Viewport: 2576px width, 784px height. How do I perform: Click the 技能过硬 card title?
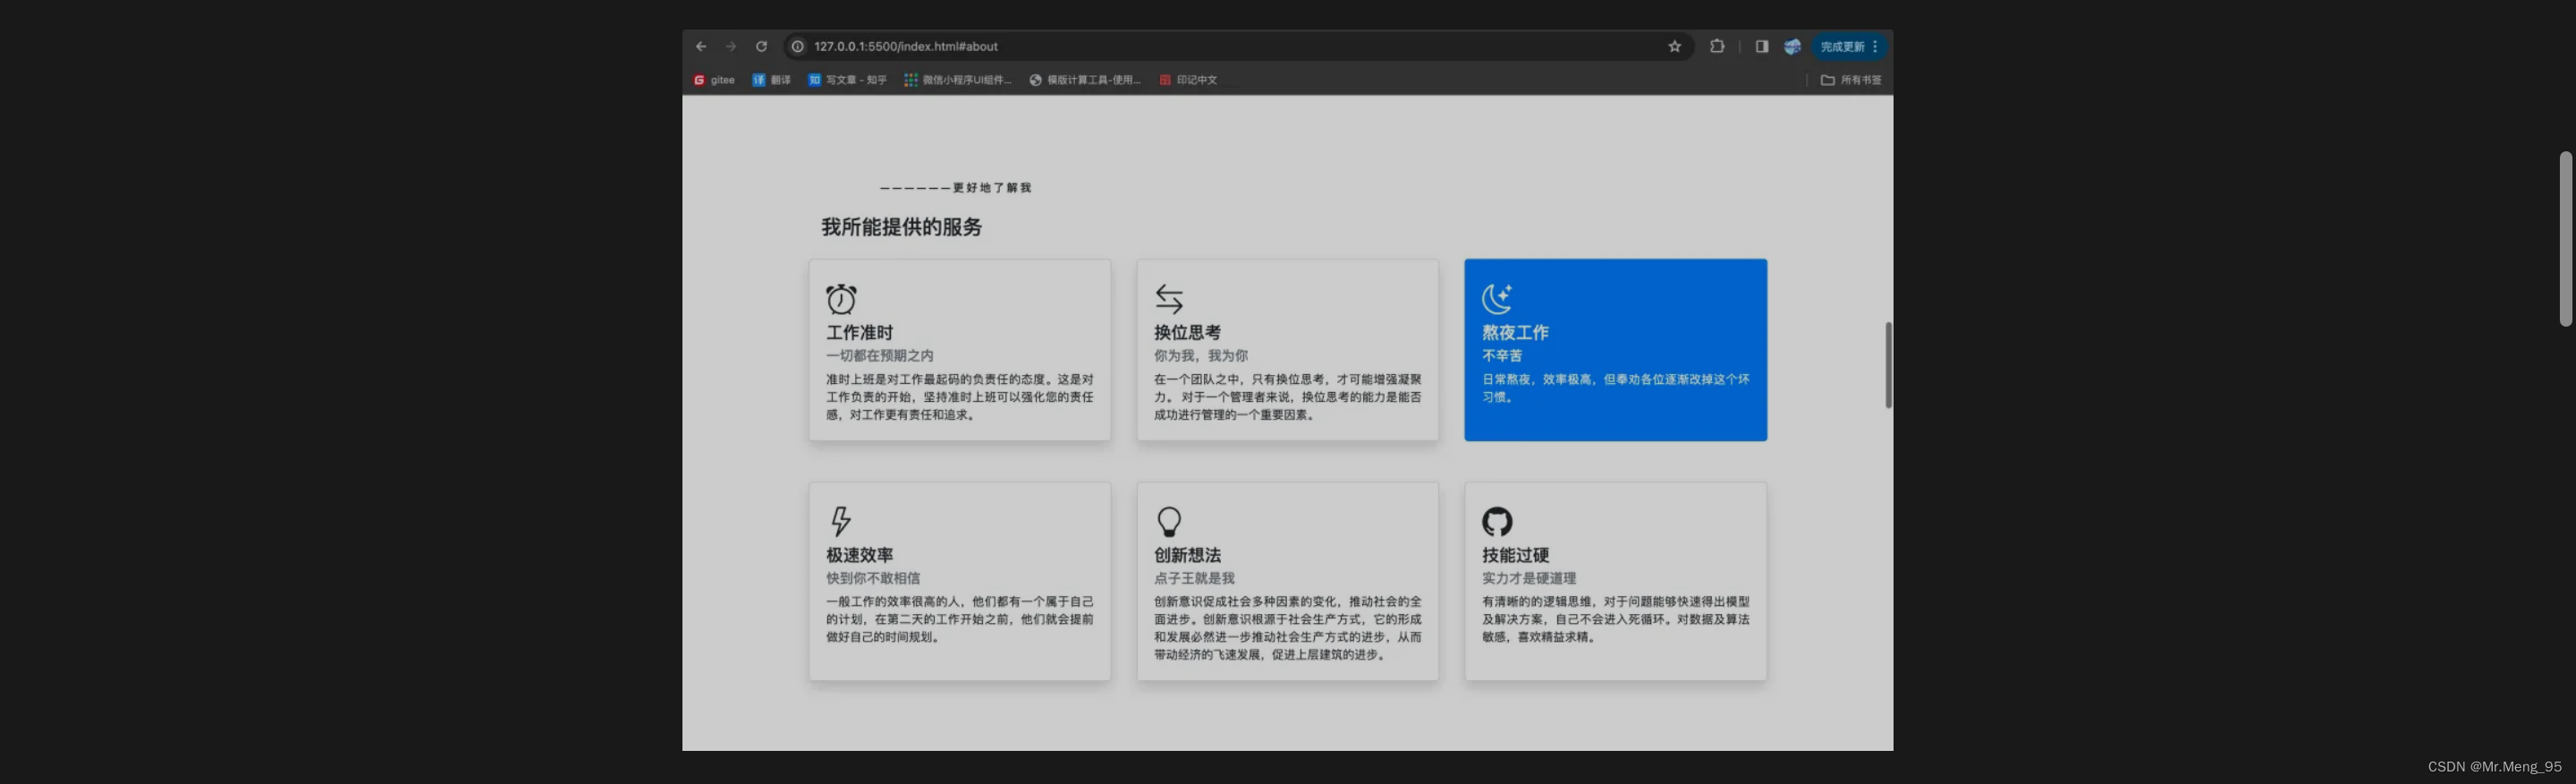click(1515, 555)
